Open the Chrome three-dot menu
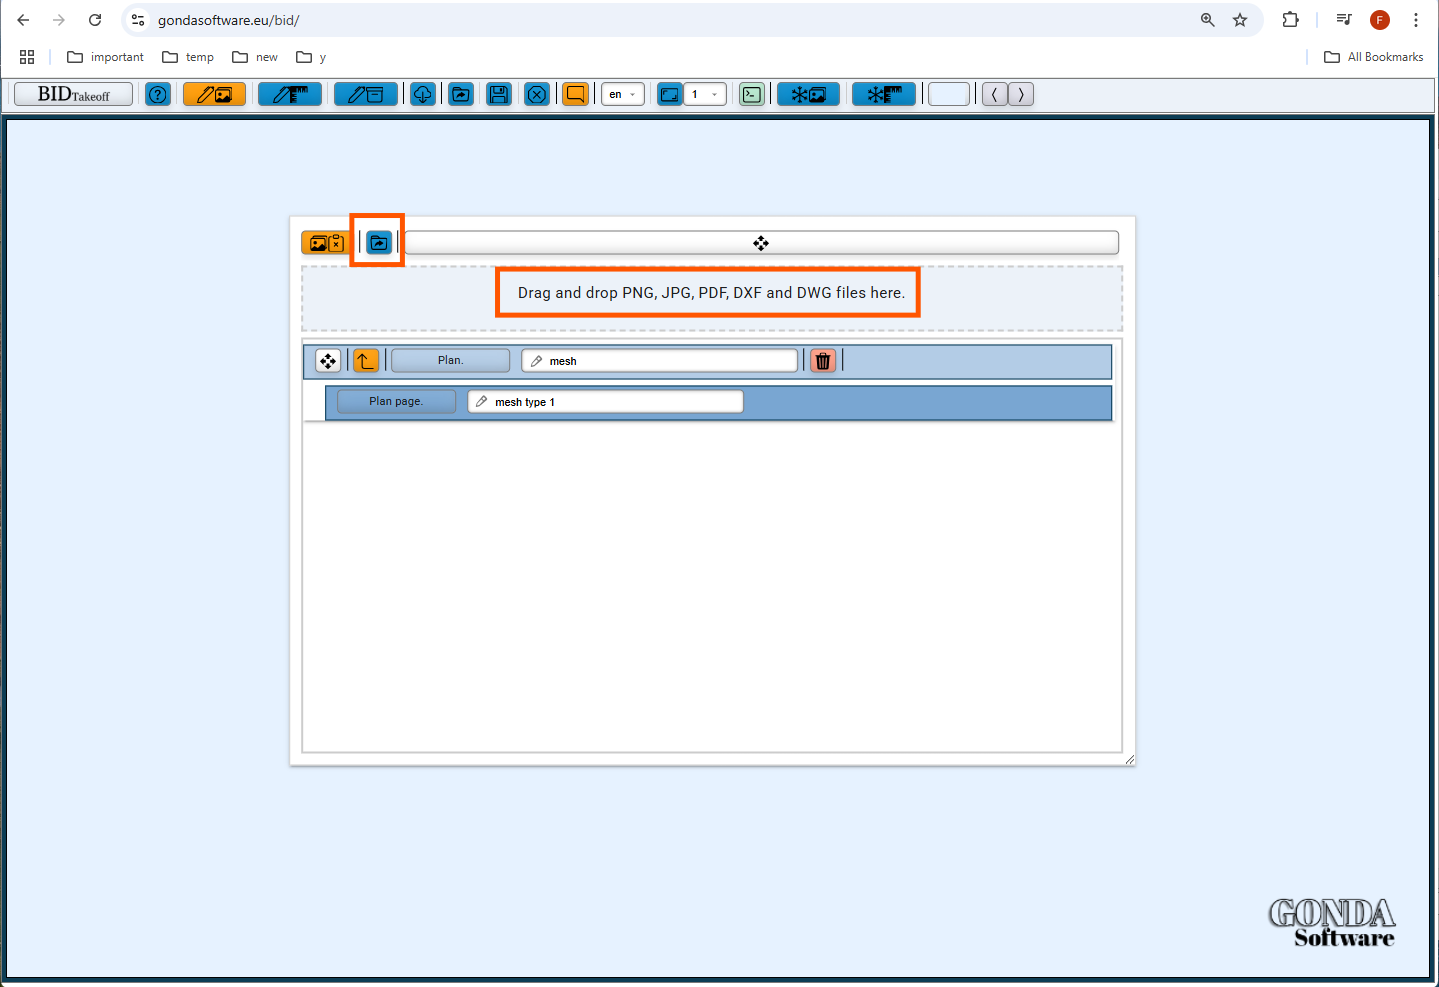 tap(1416, 20)
